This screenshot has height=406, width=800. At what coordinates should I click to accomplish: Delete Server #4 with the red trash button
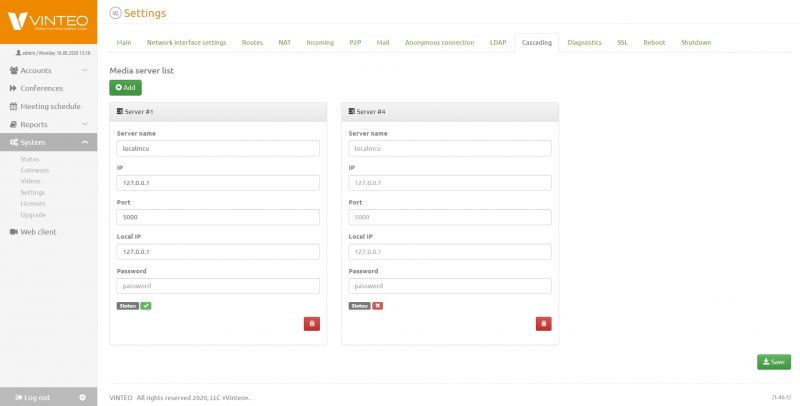[543, 323]
